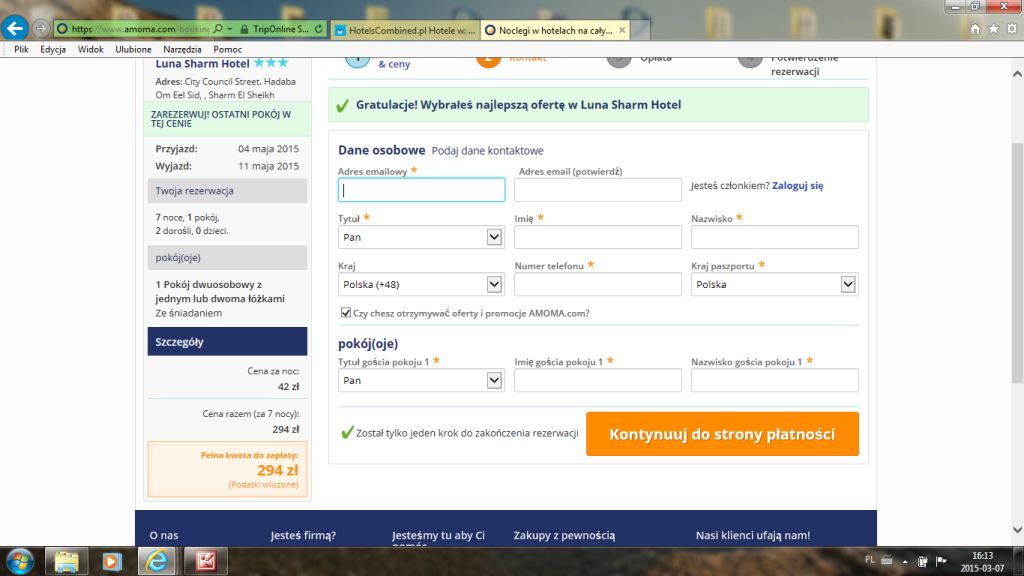This screenshot has height=576, width=1024.
Task: Click the Kontynuuj do strony płatności button
Action: coord(722,434)
